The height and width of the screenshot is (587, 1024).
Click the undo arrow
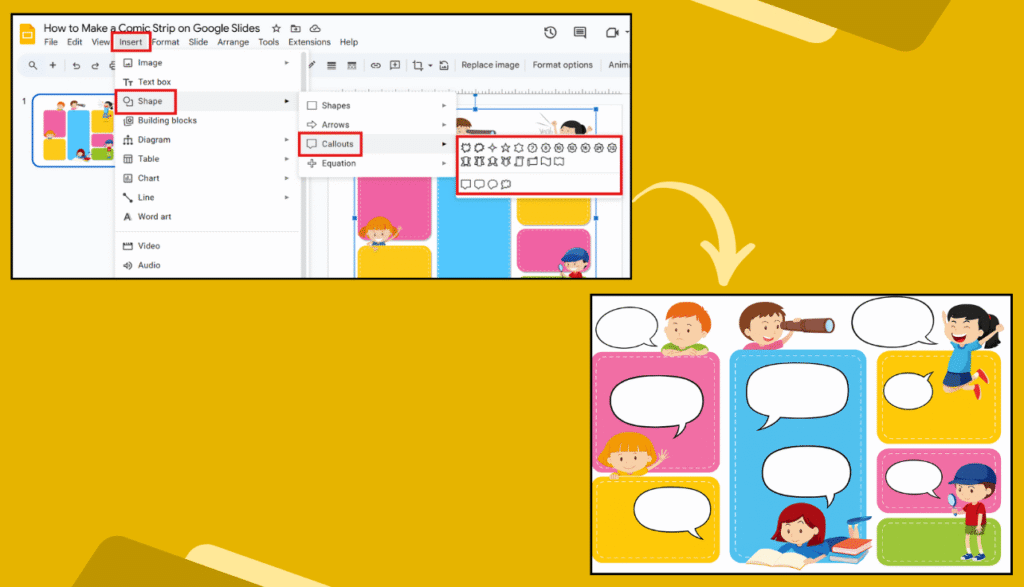click(x=76, y=65)
